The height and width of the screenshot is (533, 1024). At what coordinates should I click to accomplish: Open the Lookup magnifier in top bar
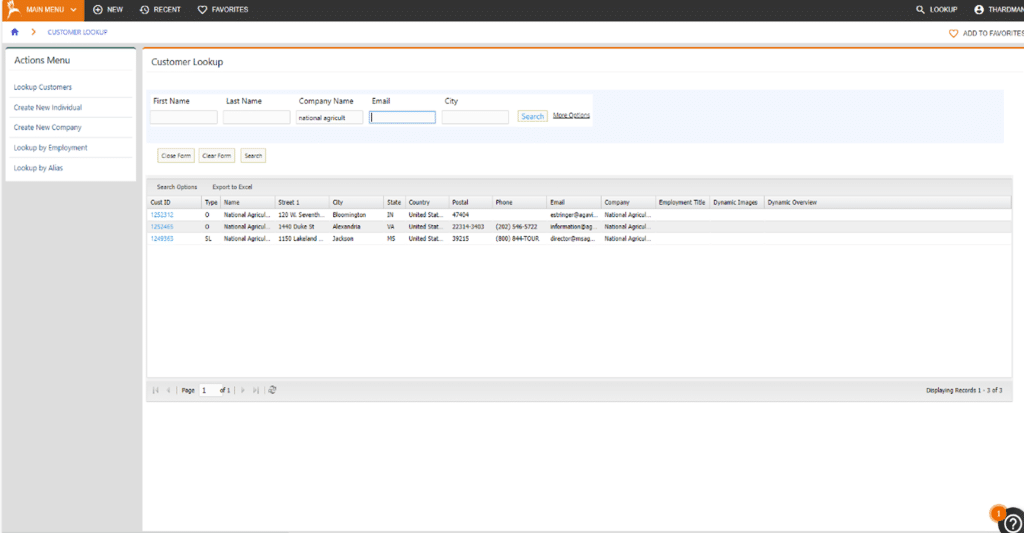922,9
